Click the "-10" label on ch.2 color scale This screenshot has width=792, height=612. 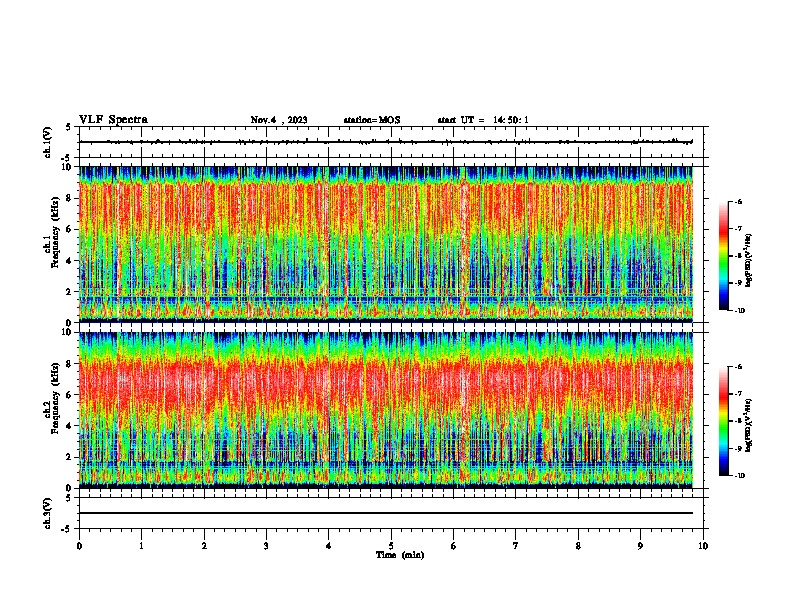pos(739,475)
